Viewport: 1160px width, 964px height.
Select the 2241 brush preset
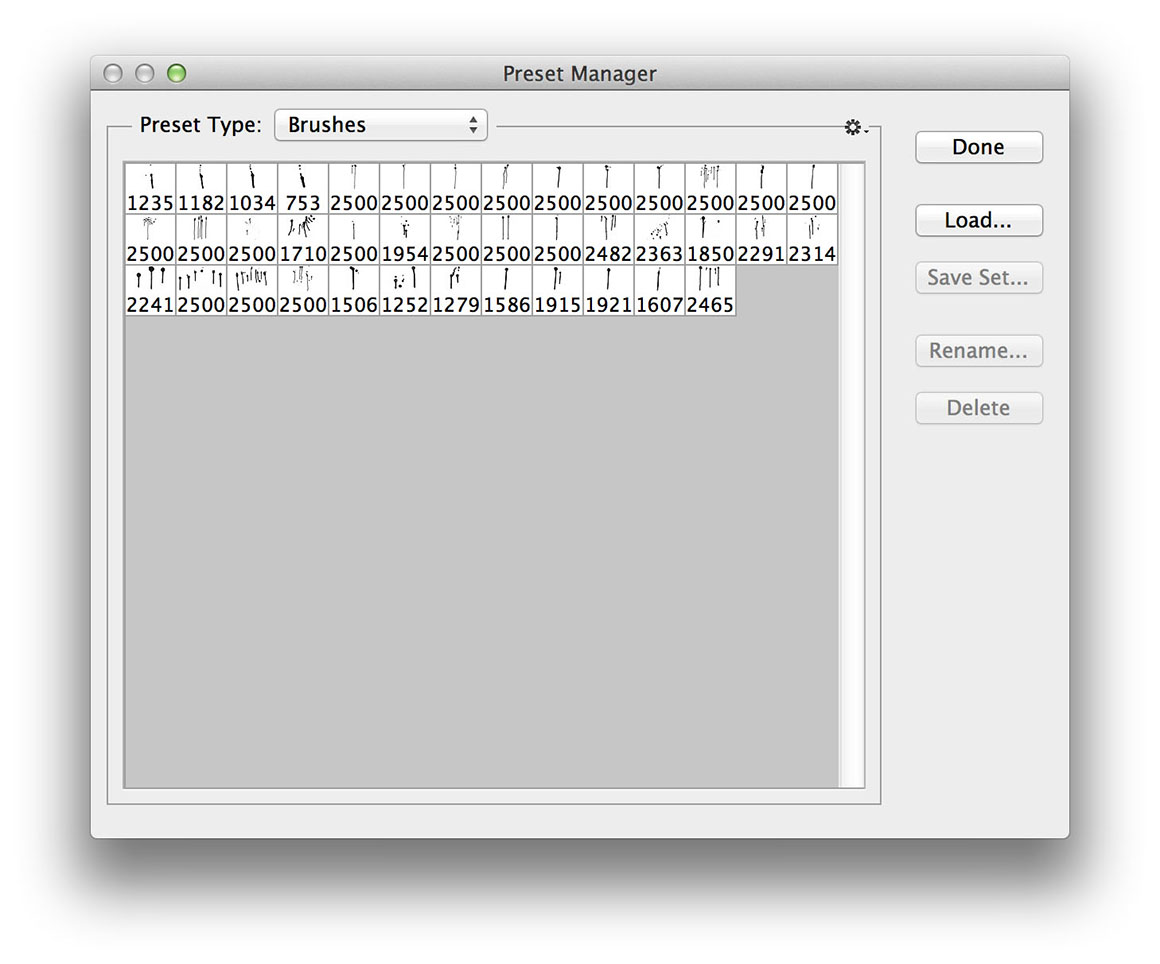click(150, 291)
